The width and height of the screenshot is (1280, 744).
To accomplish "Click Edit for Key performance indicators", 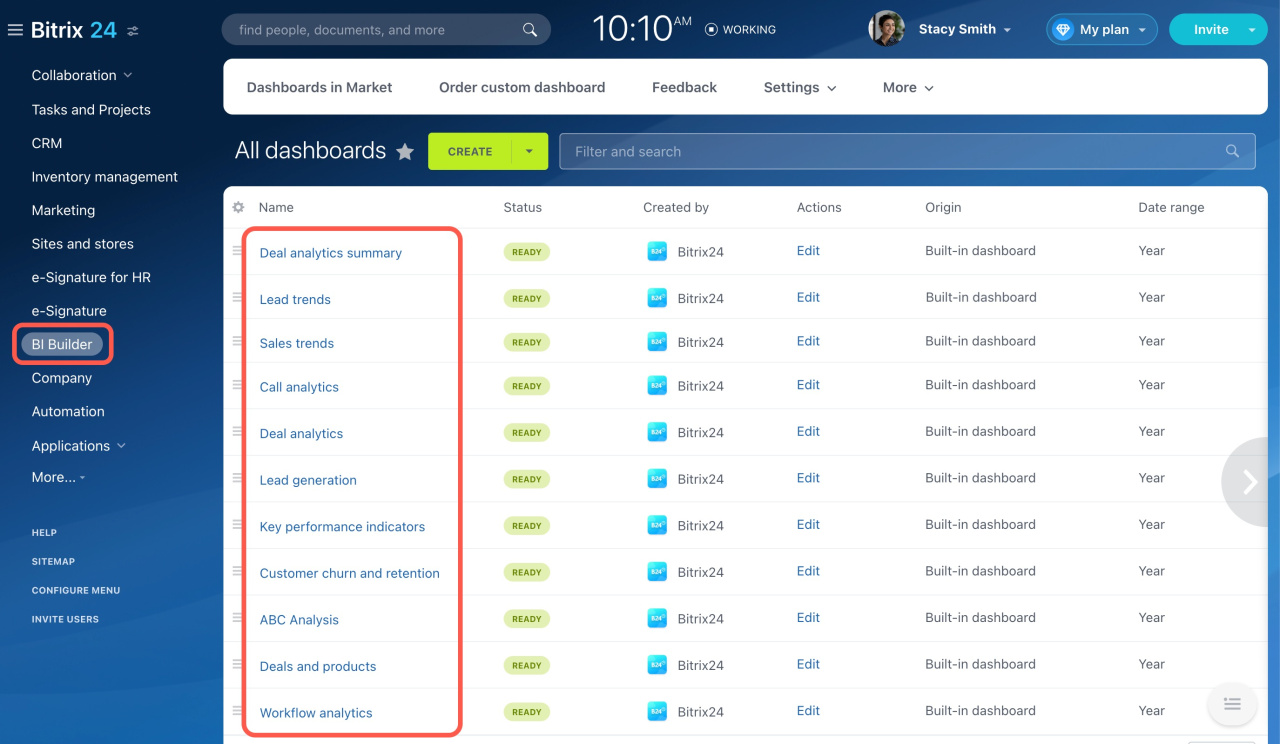I will pos(808,524).
